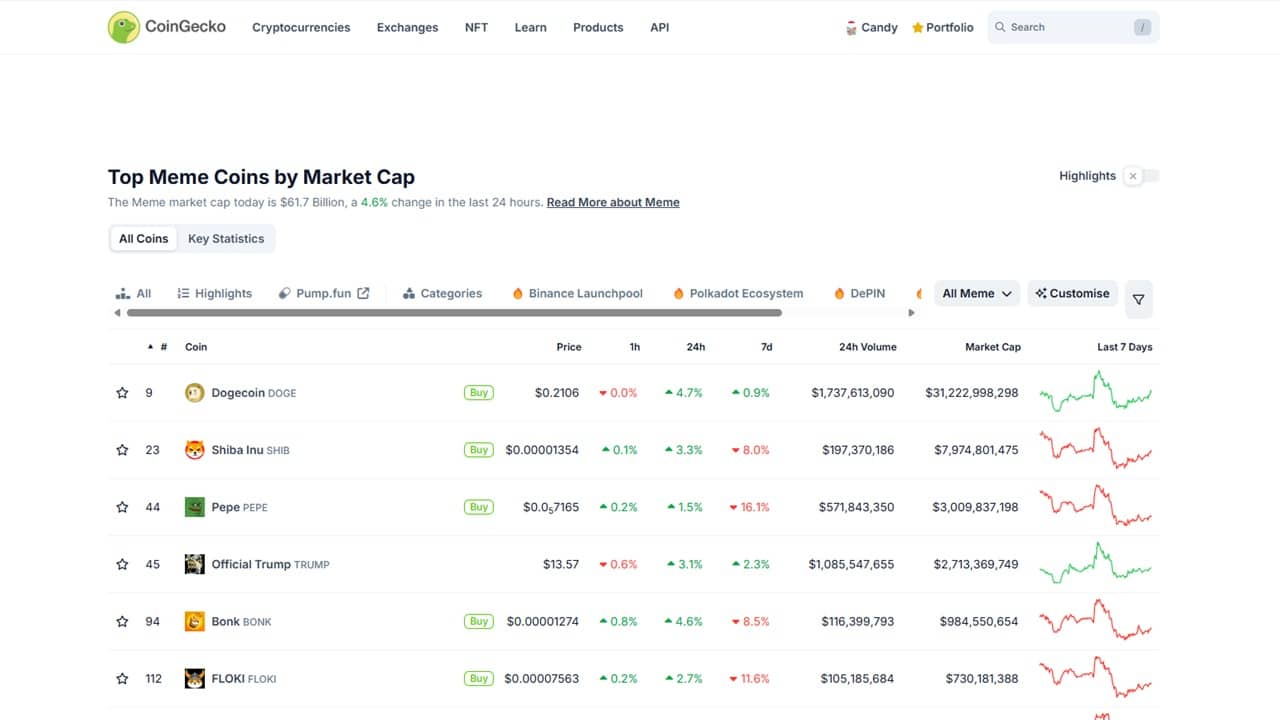Viewport: 1280px width, 720px height.
Task: Click the Portfolio star icon
Action: coord(917,28)
